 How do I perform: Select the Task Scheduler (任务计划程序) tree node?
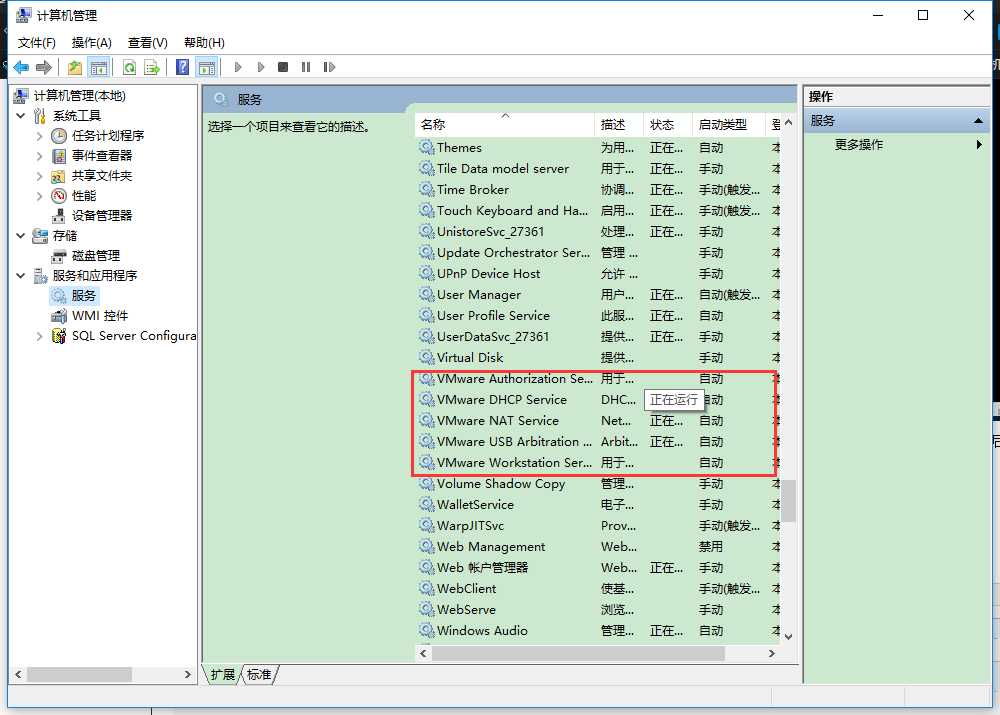(108, 135)
